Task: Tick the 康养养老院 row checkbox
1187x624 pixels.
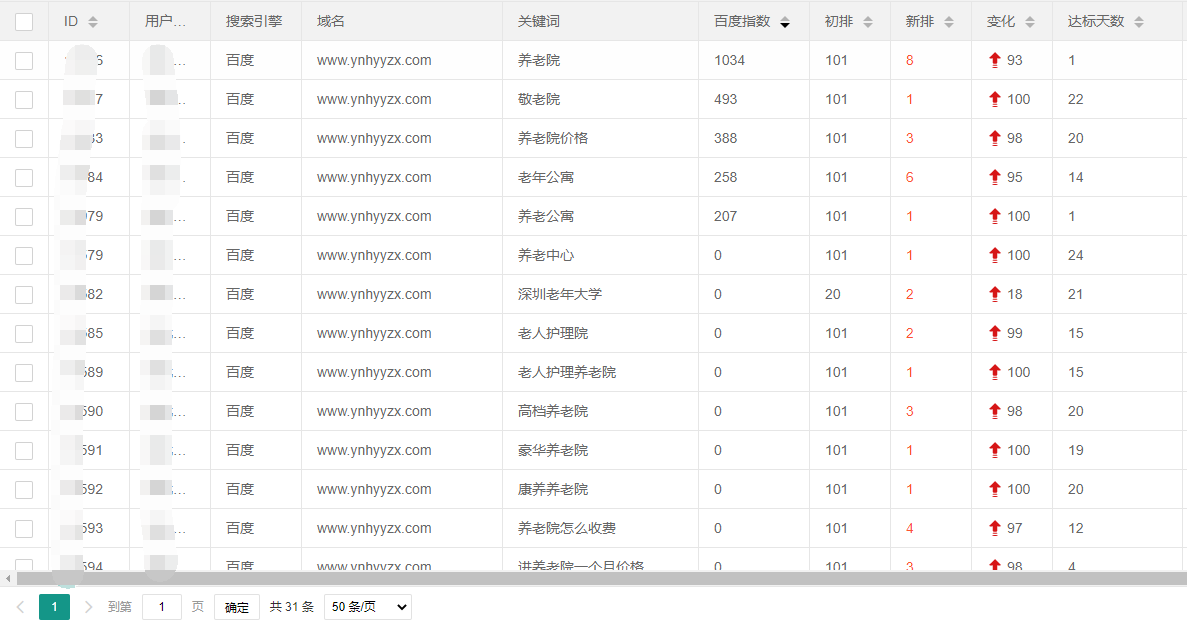Action: pyautogui.click(x=24, y=489)
